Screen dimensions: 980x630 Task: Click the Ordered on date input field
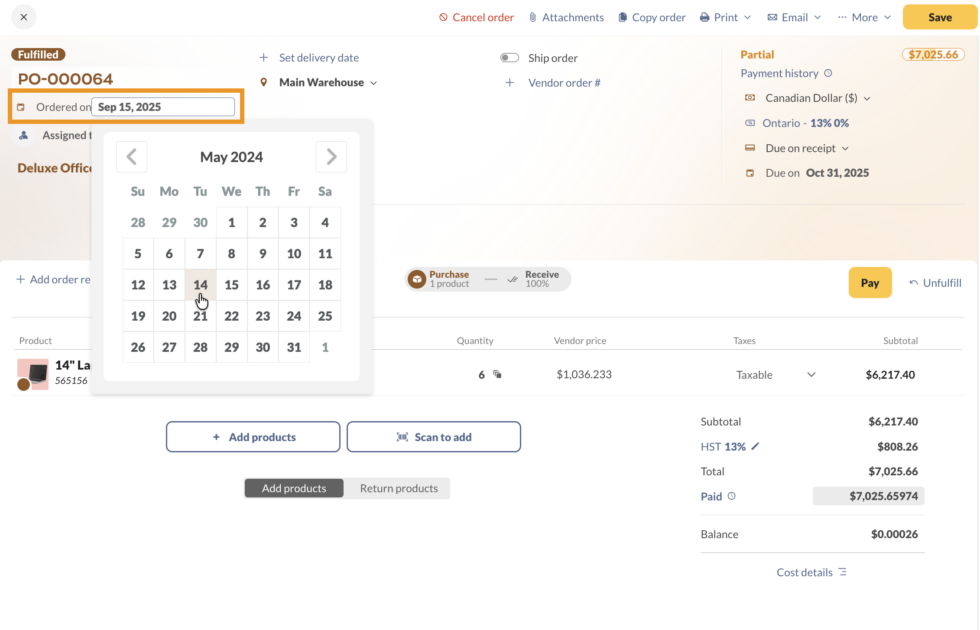pyautogui.click(x=163, y=107)
